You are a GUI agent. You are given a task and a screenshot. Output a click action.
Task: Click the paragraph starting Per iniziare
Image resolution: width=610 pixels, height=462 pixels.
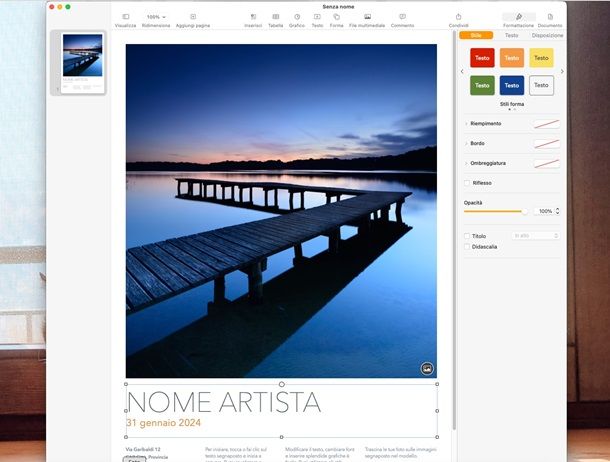coord(236,453)
